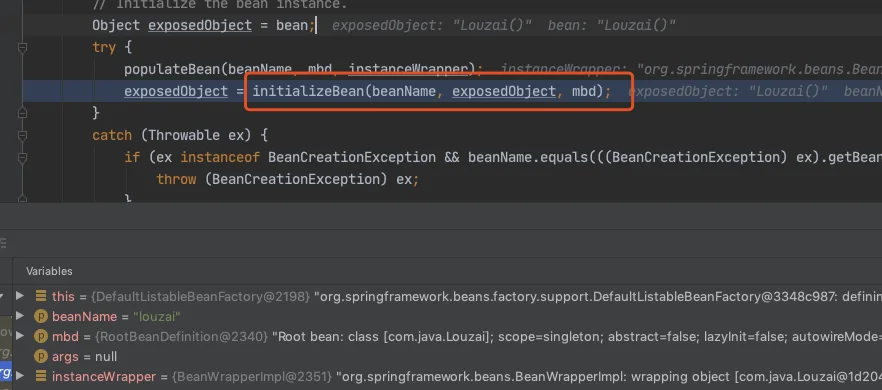Expand the instanceWrapper variable node
Viewport: 882px width, 390px height.
click(x=20, y=375)
